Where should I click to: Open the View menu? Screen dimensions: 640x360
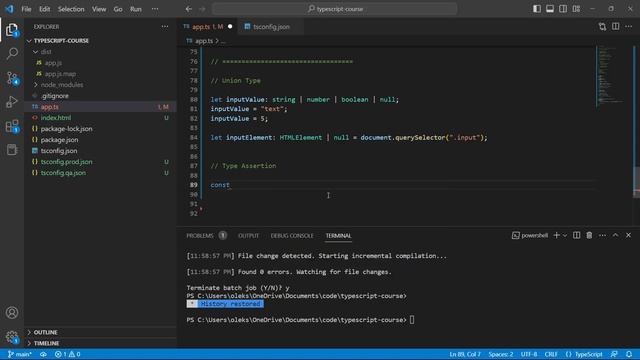click(99, 9)
